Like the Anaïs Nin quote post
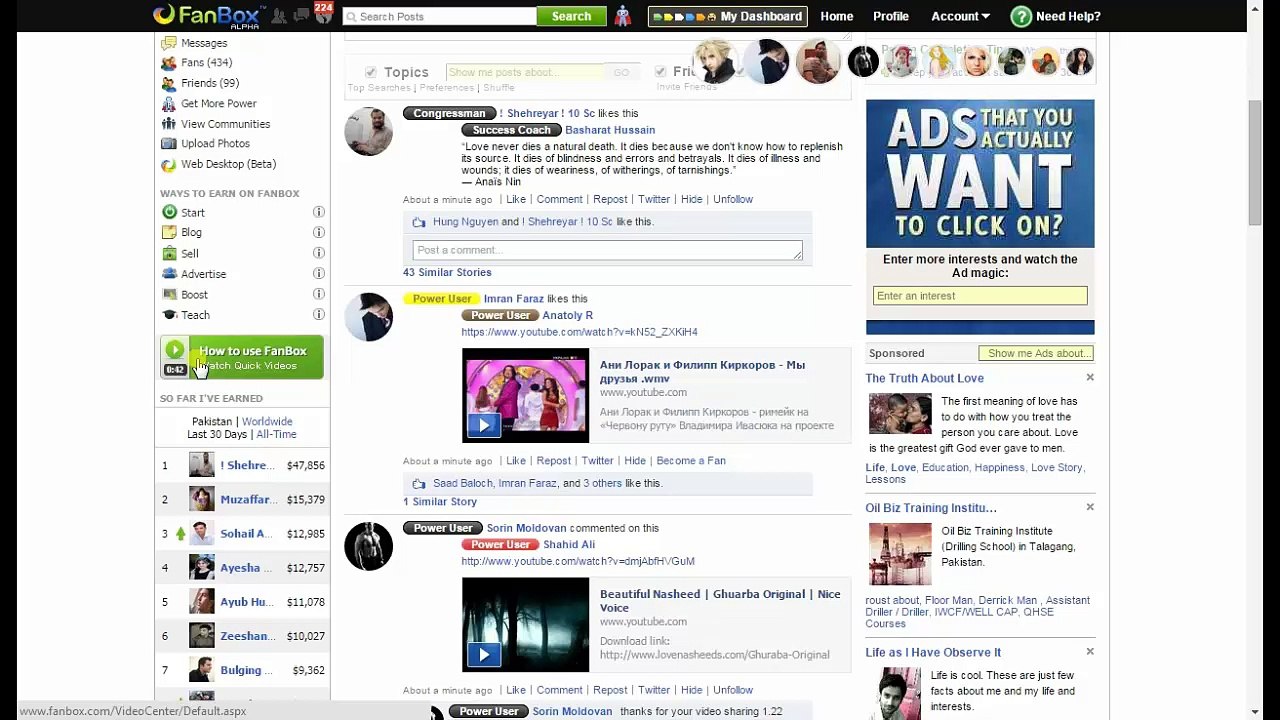 516,199
